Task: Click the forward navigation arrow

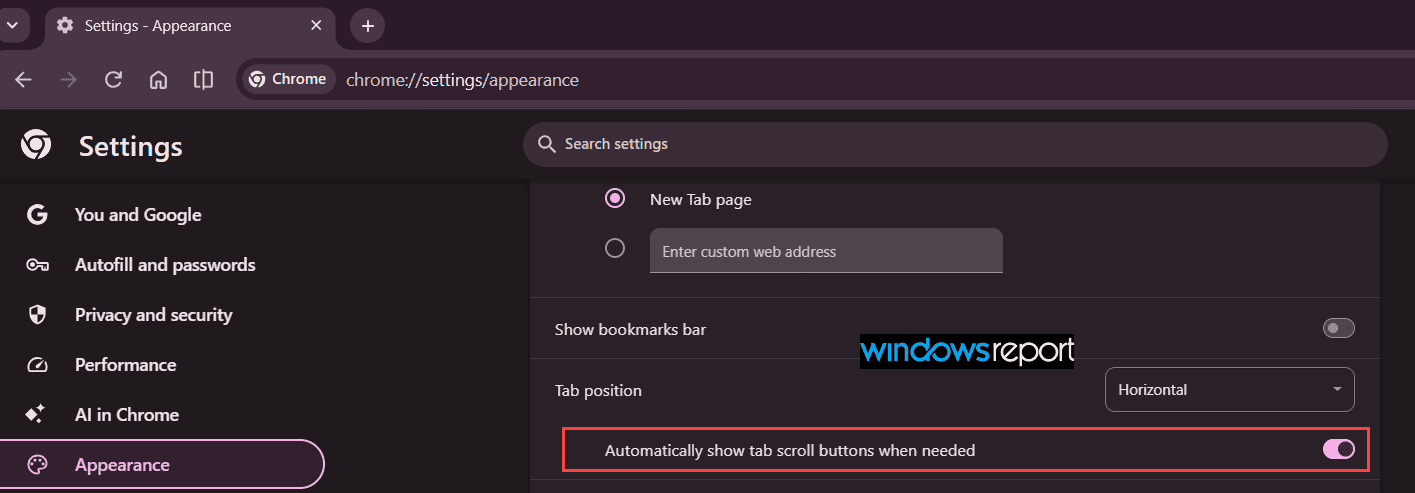Action: pos(68,80)
